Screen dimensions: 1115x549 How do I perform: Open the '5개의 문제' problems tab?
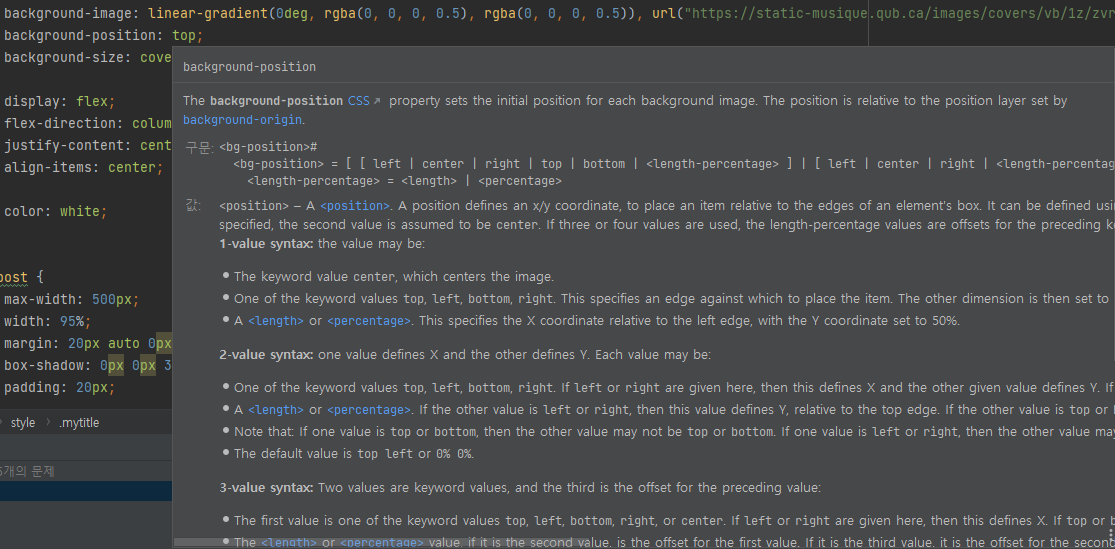pos(27,471)
